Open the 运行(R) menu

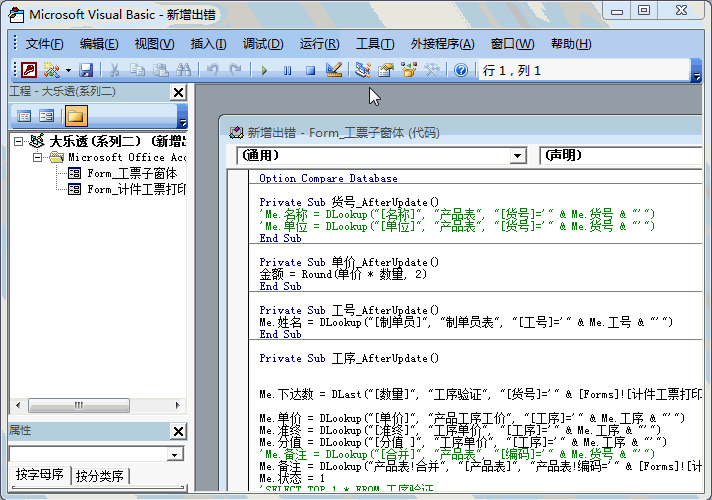pyautogui.click(x=319, y=44)
